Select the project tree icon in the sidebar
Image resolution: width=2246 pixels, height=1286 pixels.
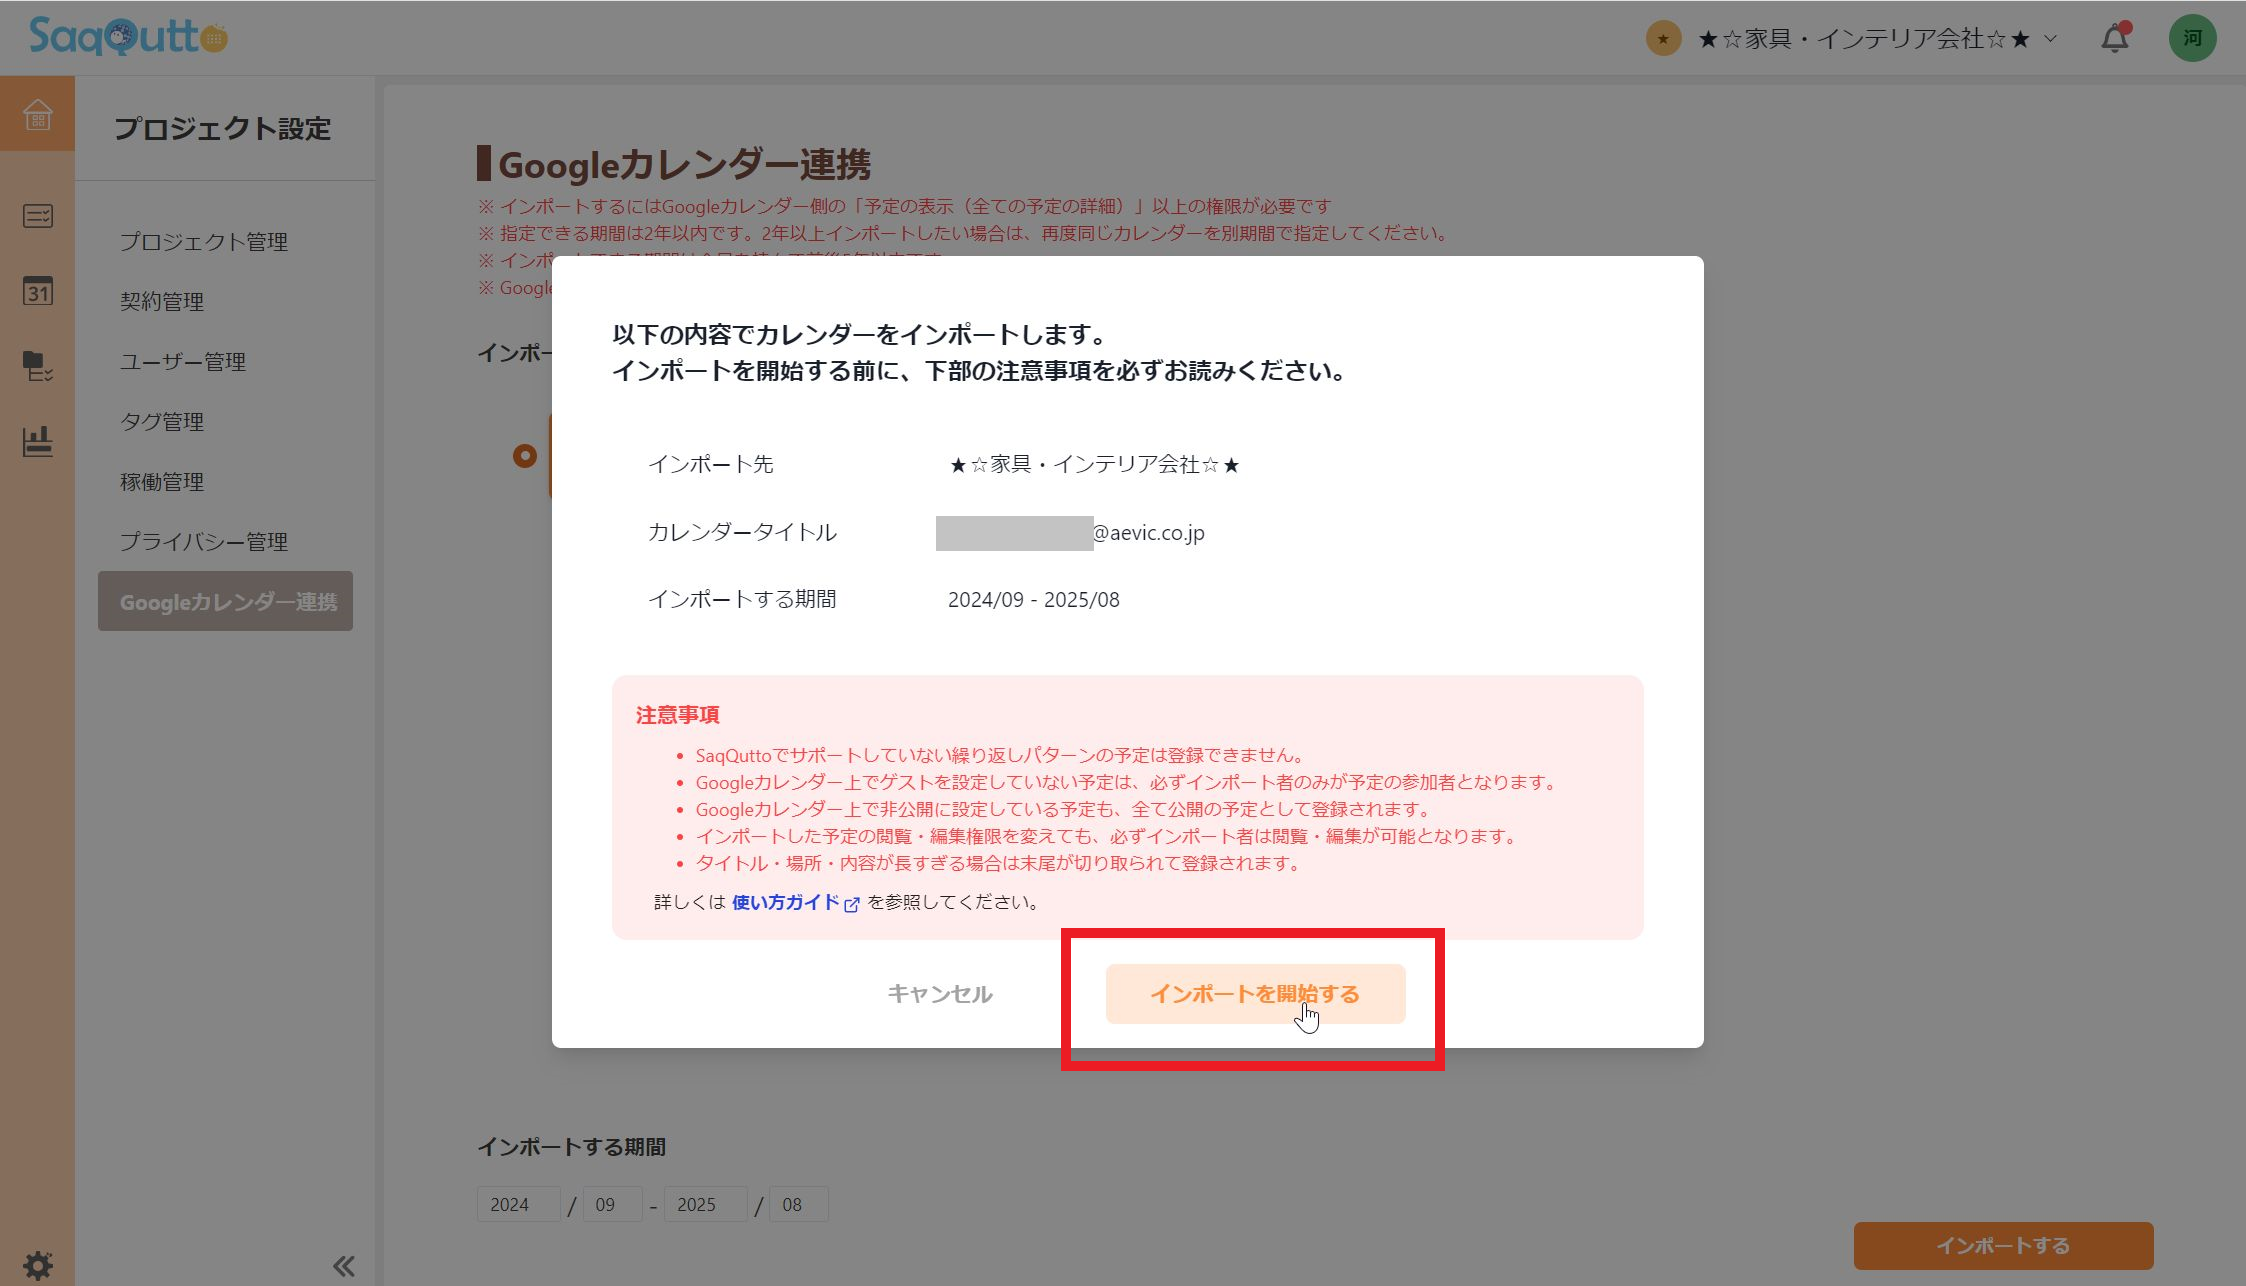tap(37, 367)
